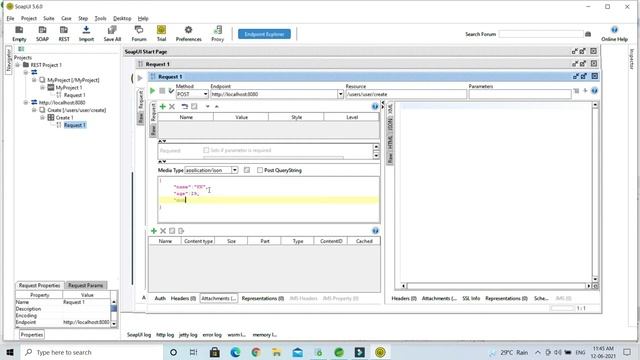Toggle the Post QueryString checkbox
This screenshot has width=640, height=360.
pyautogui.click(x=260, y=170)
